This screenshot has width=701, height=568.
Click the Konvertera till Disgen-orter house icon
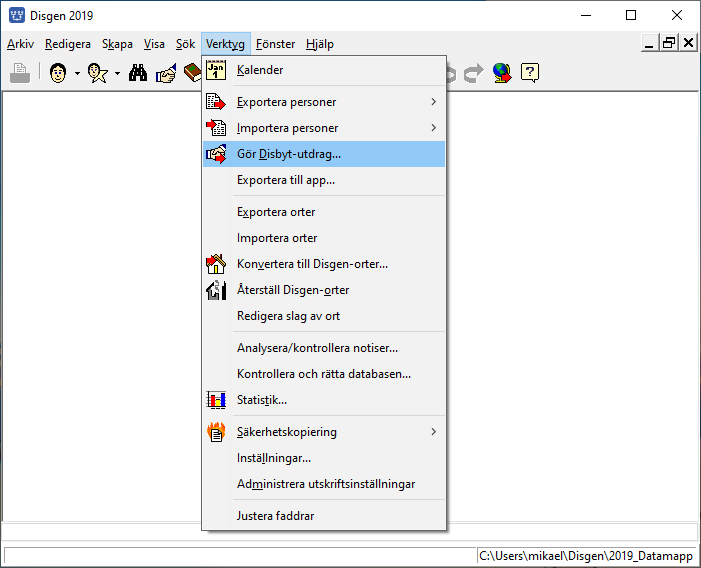coord(216,264)
